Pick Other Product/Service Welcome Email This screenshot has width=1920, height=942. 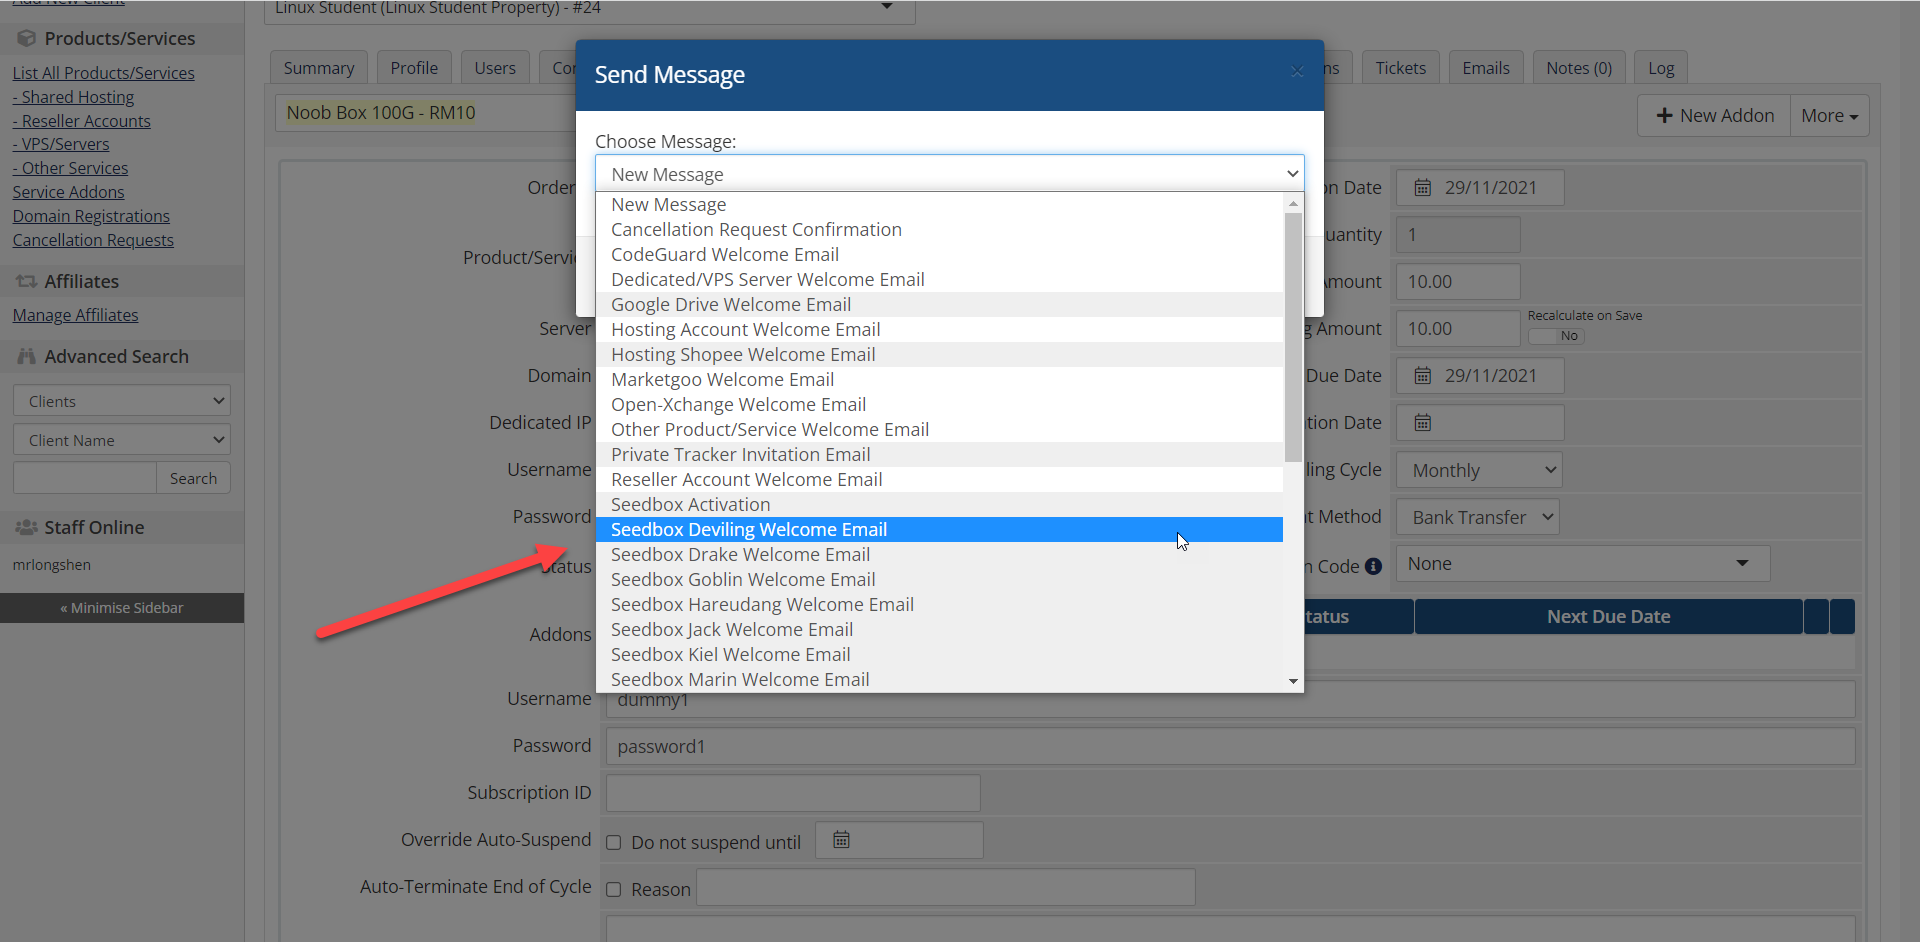click(940, 430)
